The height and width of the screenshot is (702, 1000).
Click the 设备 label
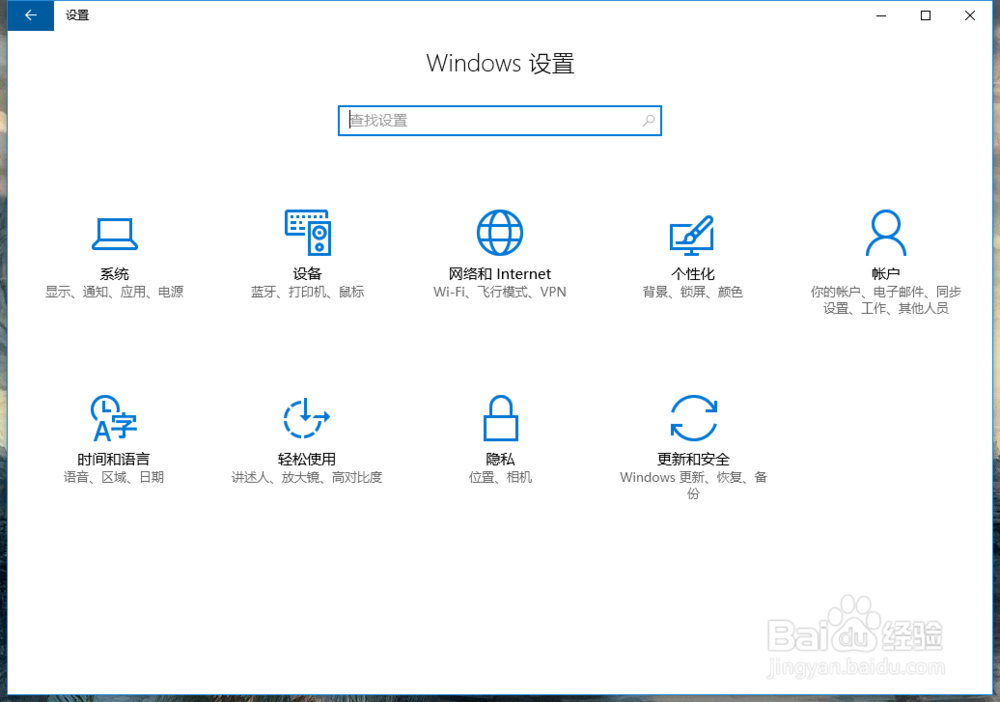tap(307, 274)
